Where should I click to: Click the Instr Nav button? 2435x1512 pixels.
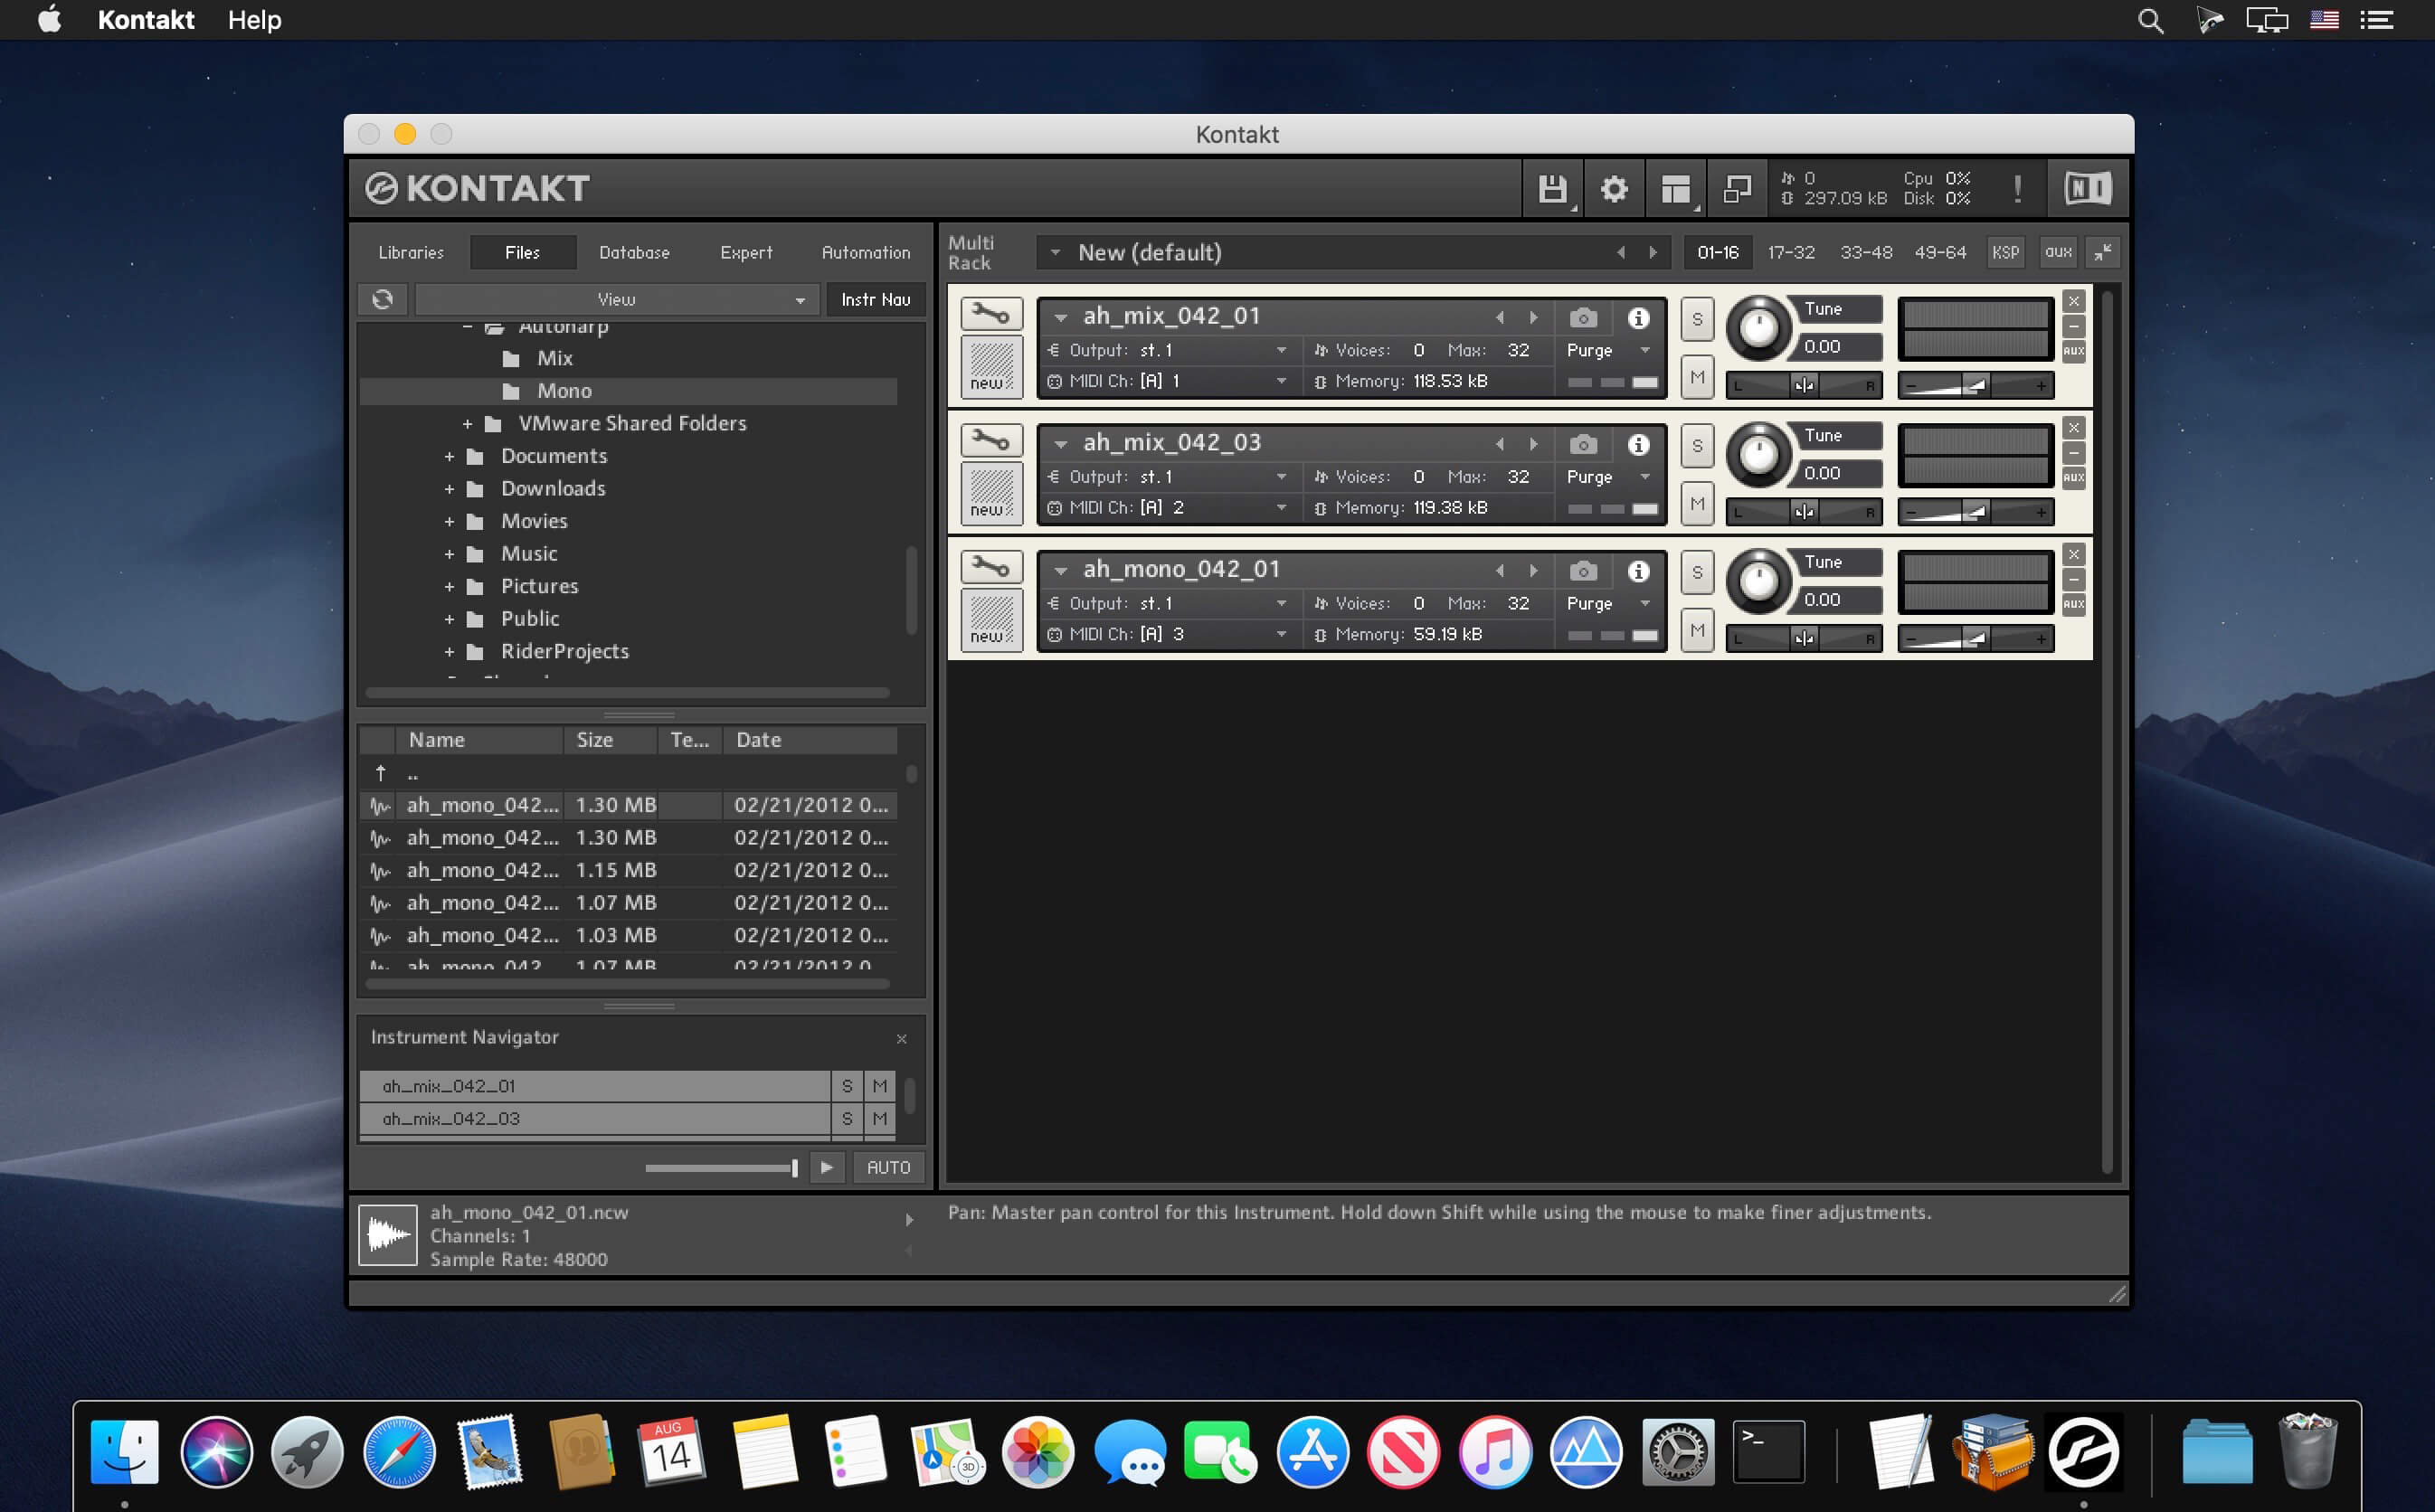click(876, 299)
